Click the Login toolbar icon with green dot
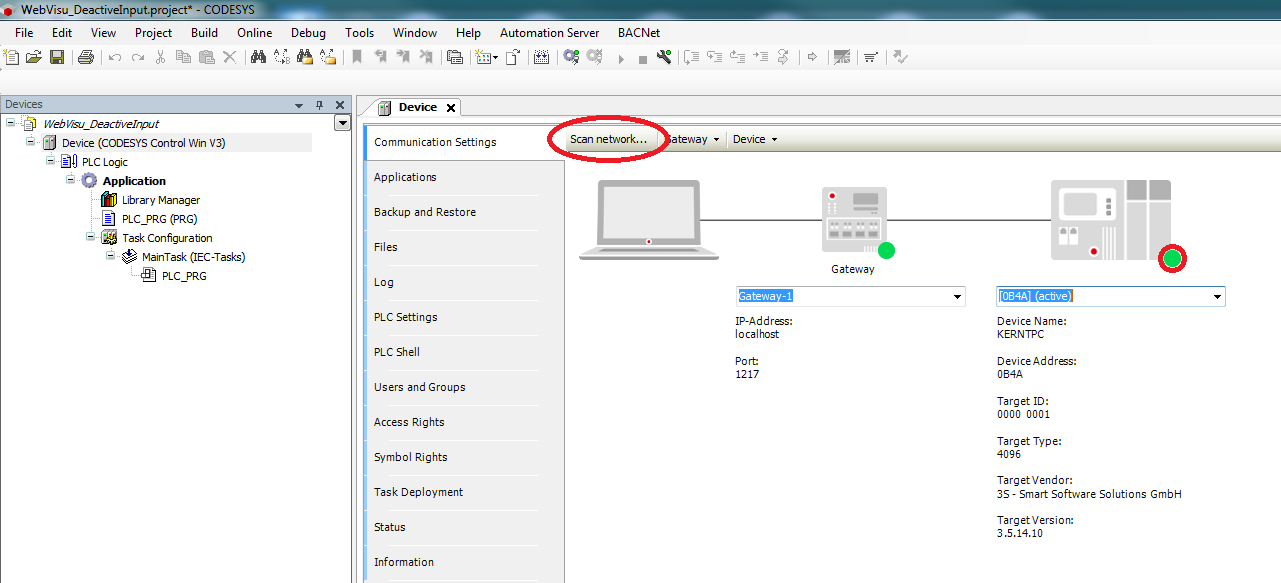Image resolution: width=1281 pixels, height=583 pixels. 571,57
